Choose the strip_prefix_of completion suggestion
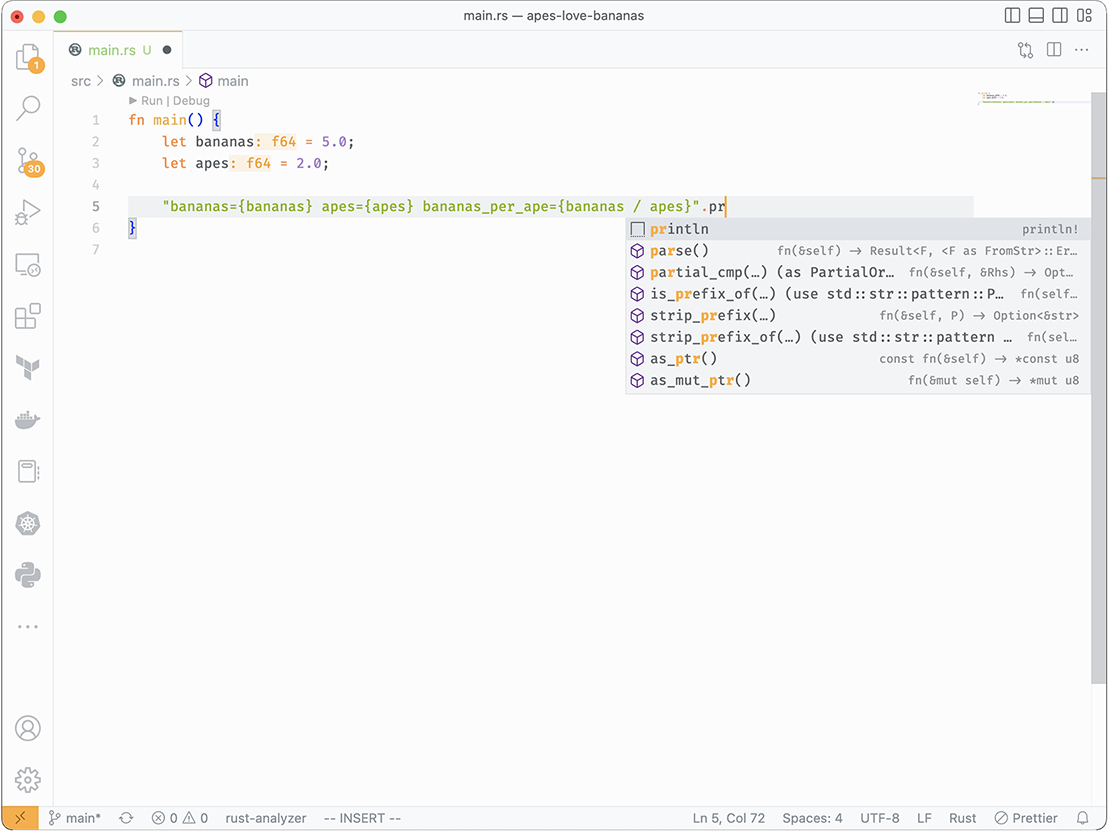 click(x=857, y=337)
